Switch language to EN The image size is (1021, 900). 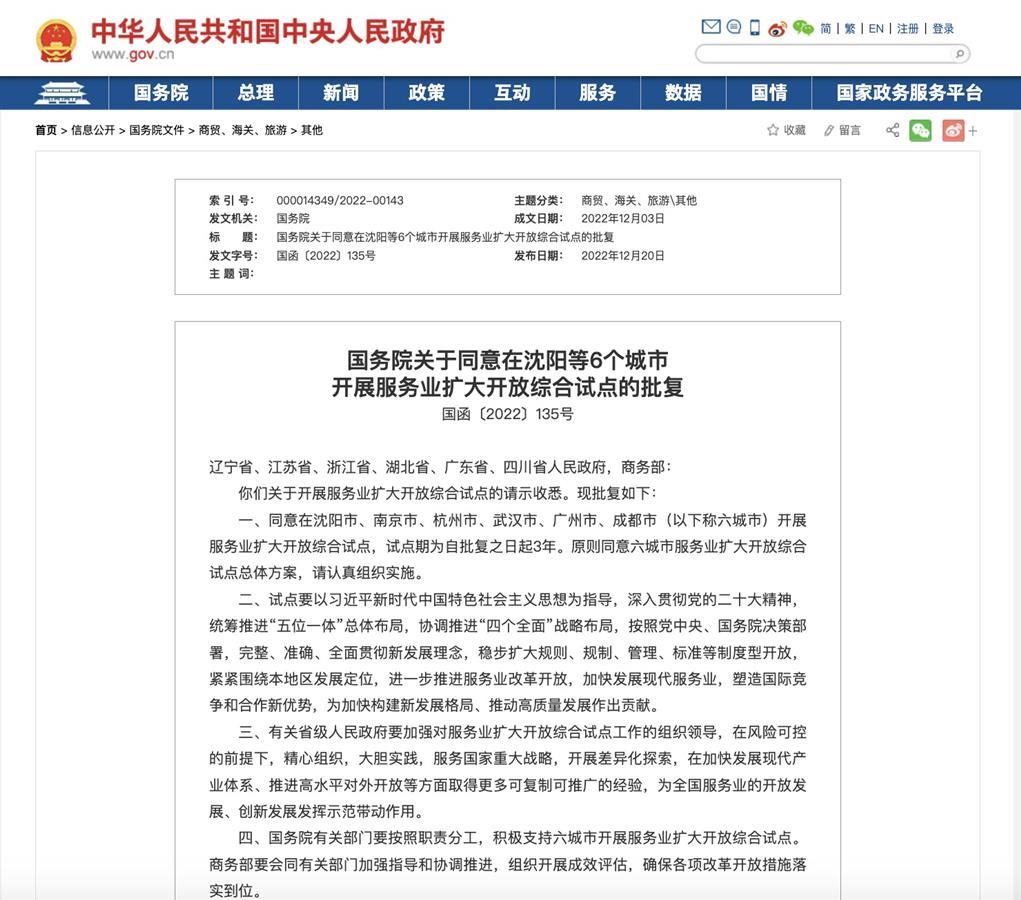pyautogui.click(x=876, y=29)
